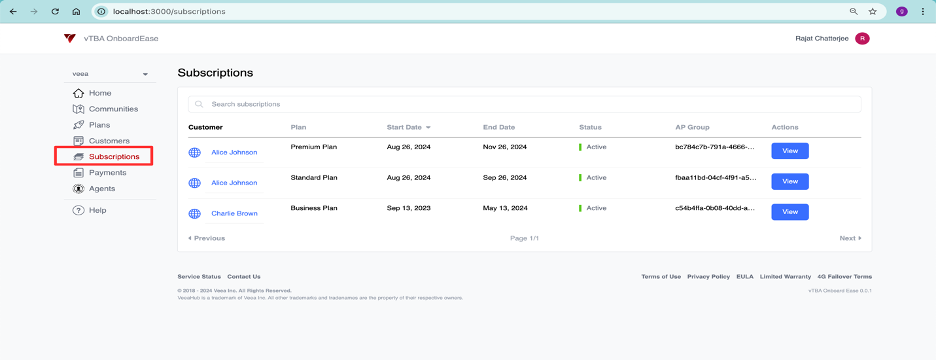Open the Rajat Chatterjee user avatar
The width and height of the screenshot is (936, 360).
point(862,38)
